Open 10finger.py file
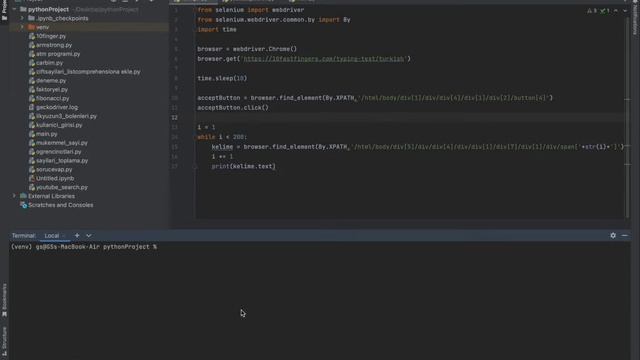 51,36
